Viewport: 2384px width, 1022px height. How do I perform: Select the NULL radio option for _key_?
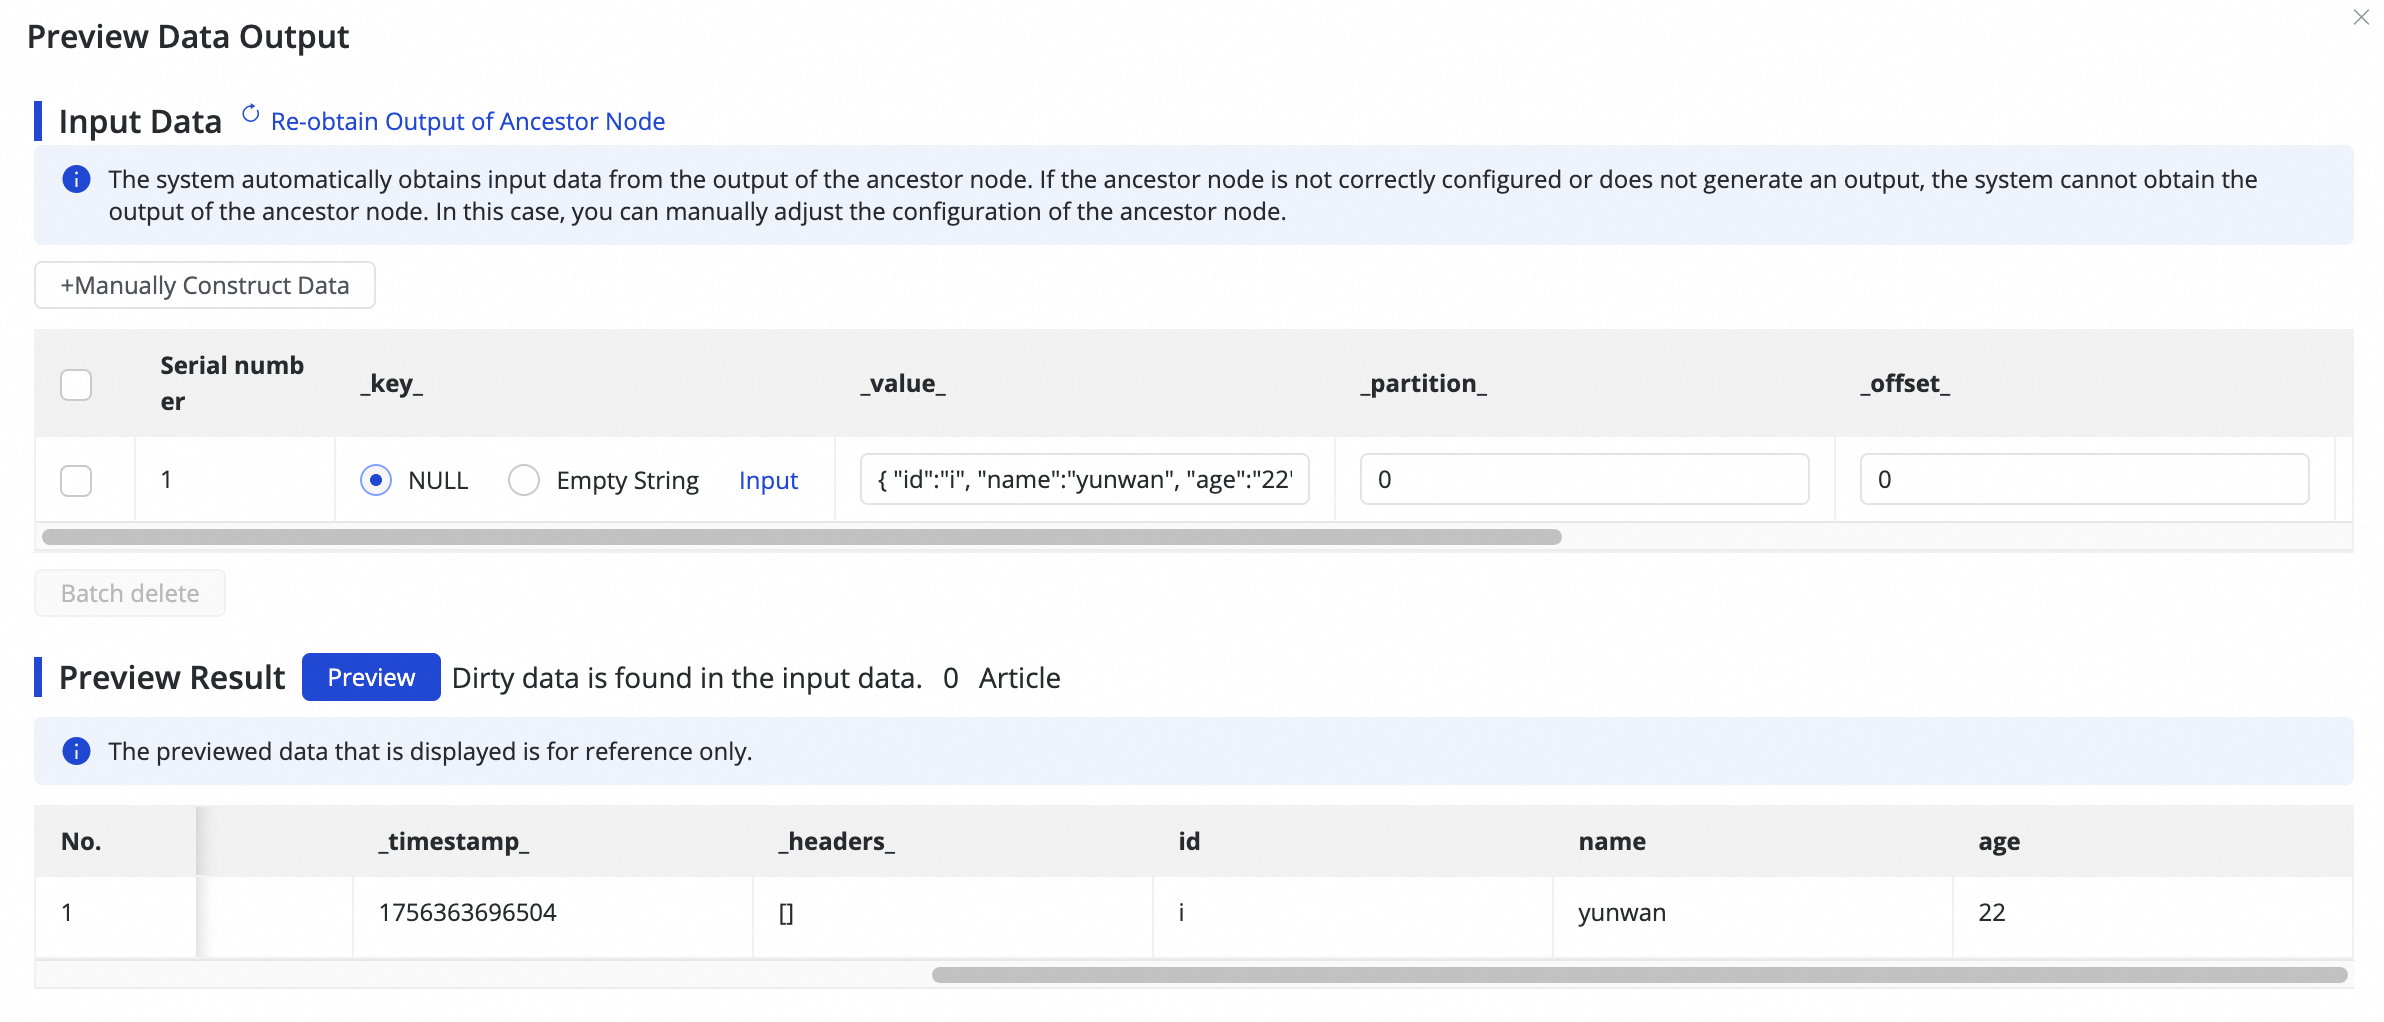point(376,481)
